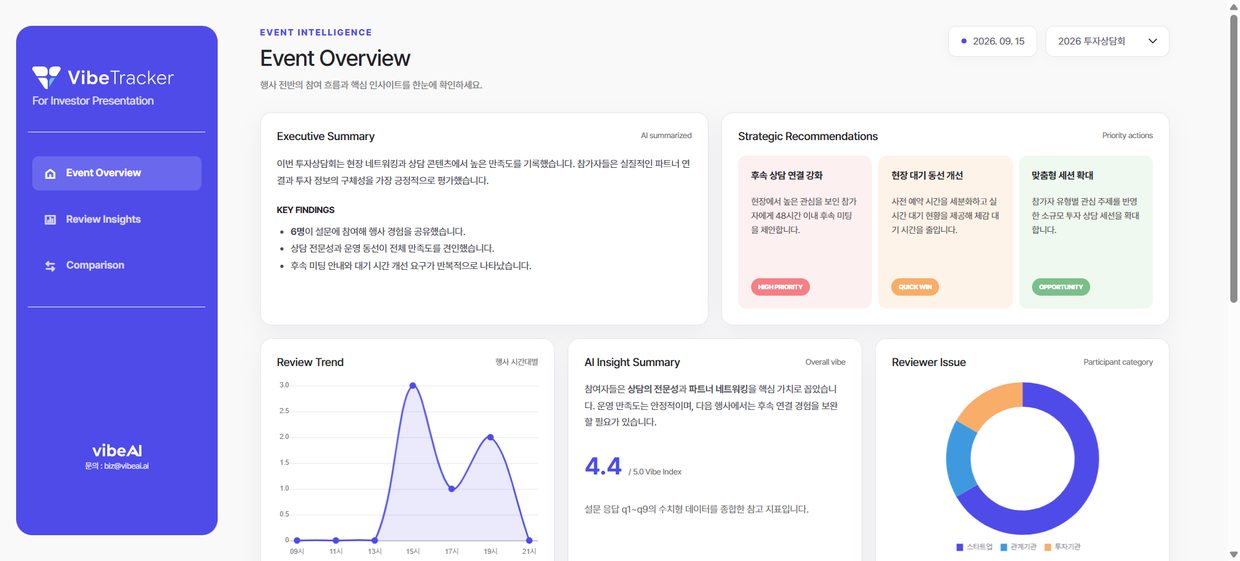Open the 2026 투자상담회 event dropdown
The image size is (1240, 561).
[x=1107, y=41]
